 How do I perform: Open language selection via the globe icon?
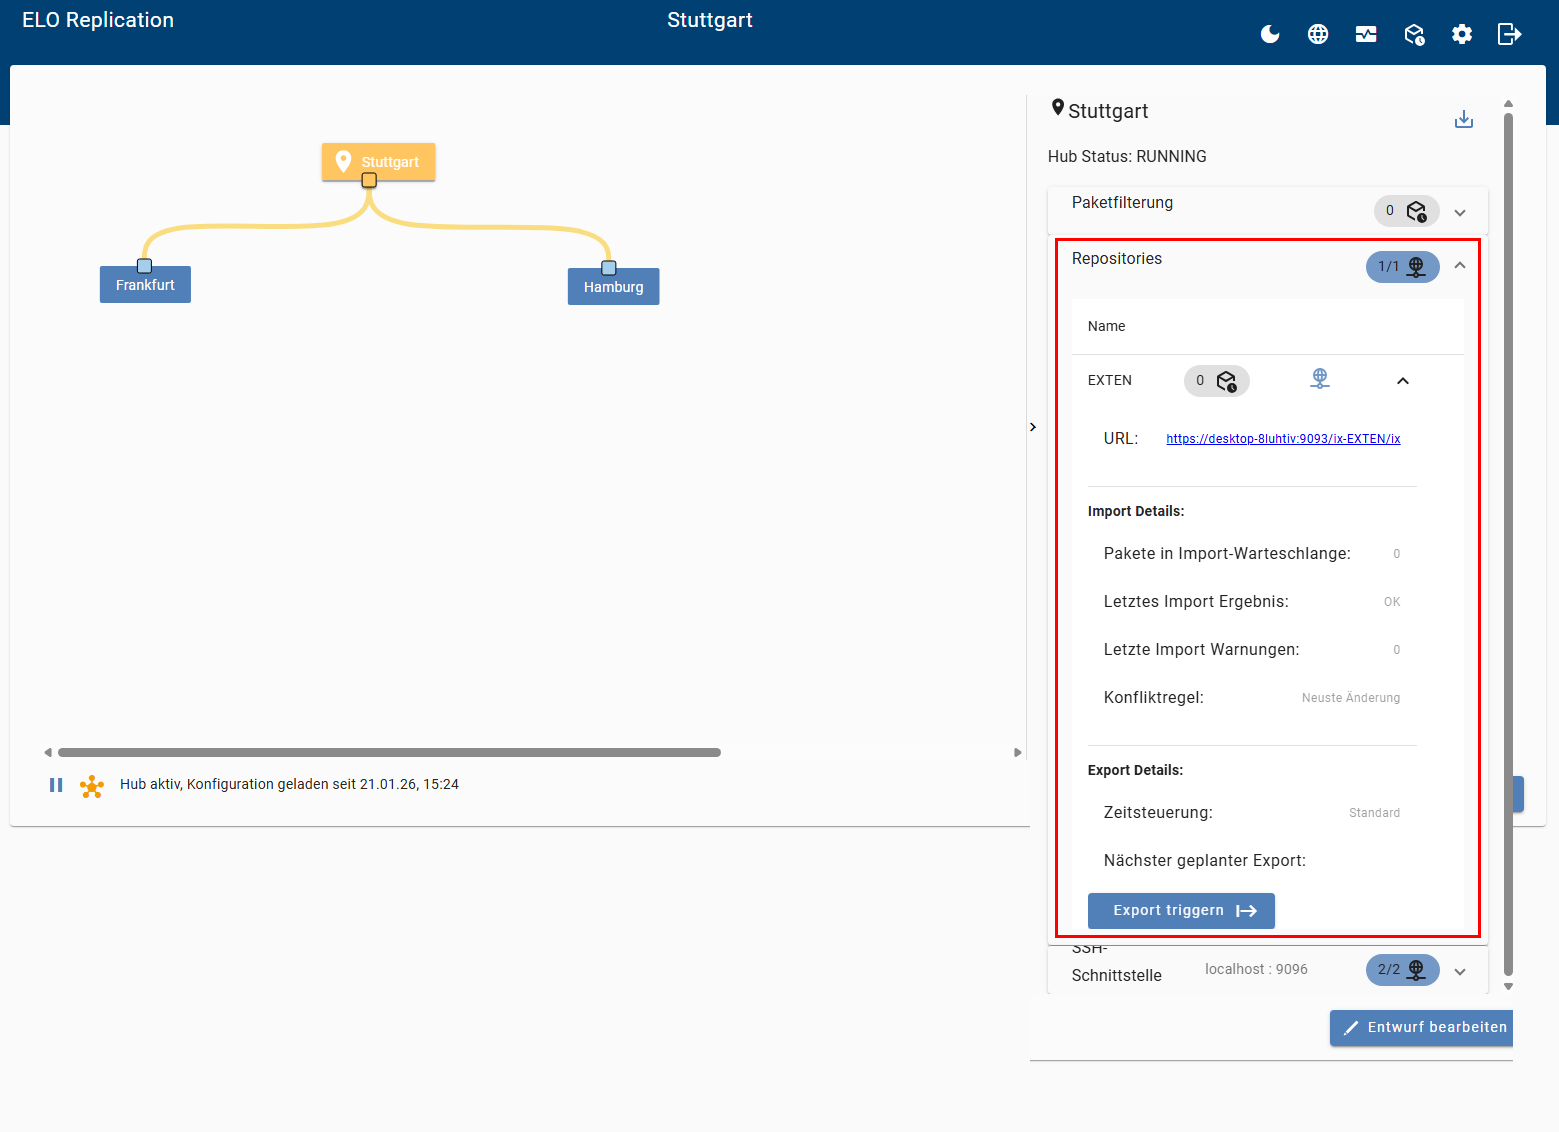(1317, 33)
